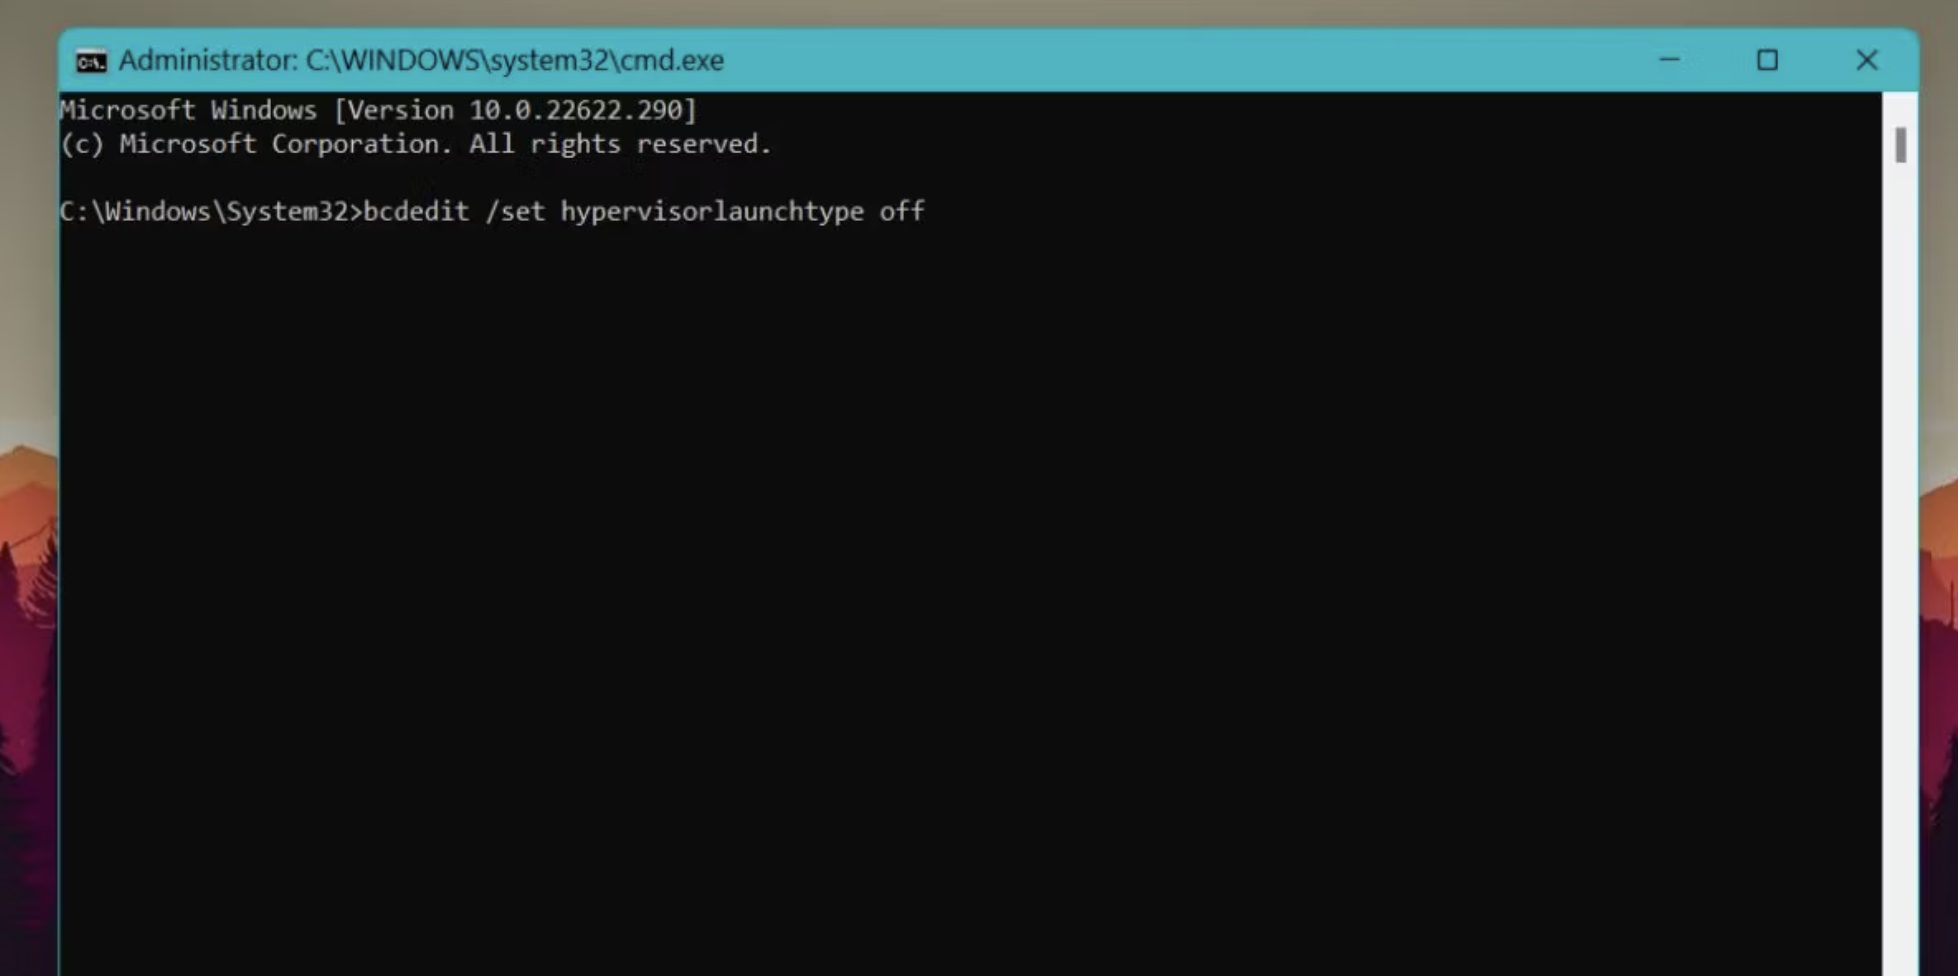Click the 'Microsoft Windows [Version 10.0.22622.290]' line
Viewport: 1958px width, 976px height.
tap(378, 110)
